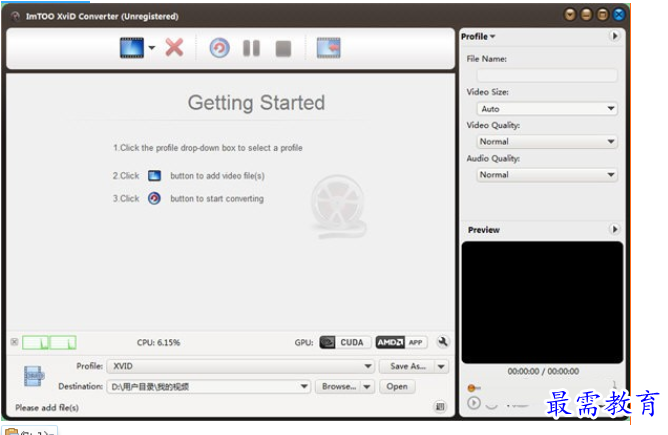Click the "CPU: 6.15%" status text
Viewport: 668px width, 435px height.
coord(158,343)
